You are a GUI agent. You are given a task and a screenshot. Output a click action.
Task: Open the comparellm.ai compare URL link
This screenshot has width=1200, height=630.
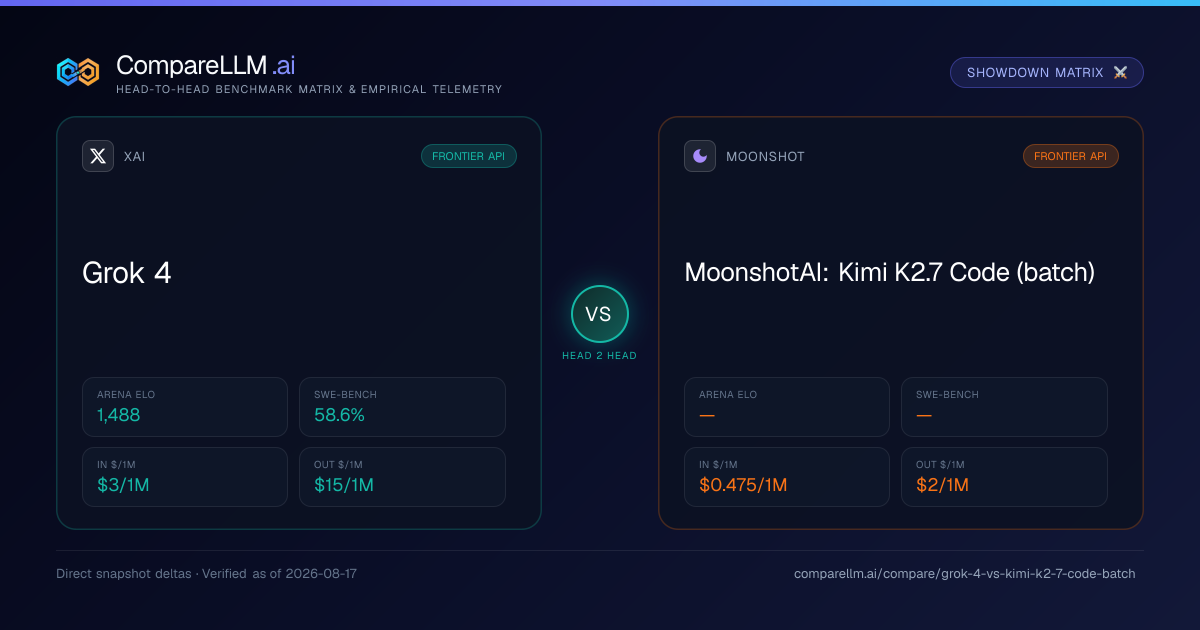click(965, 574)
